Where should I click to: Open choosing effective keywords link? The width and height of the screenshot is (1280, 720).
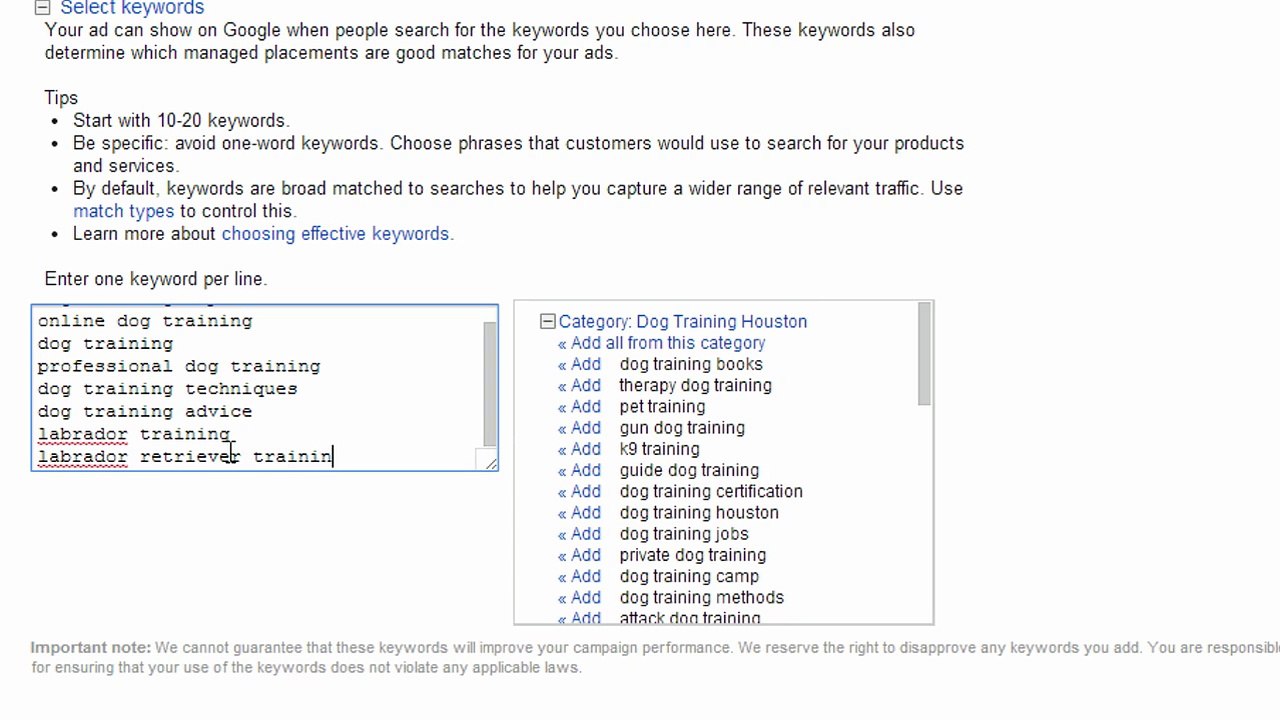335,234
